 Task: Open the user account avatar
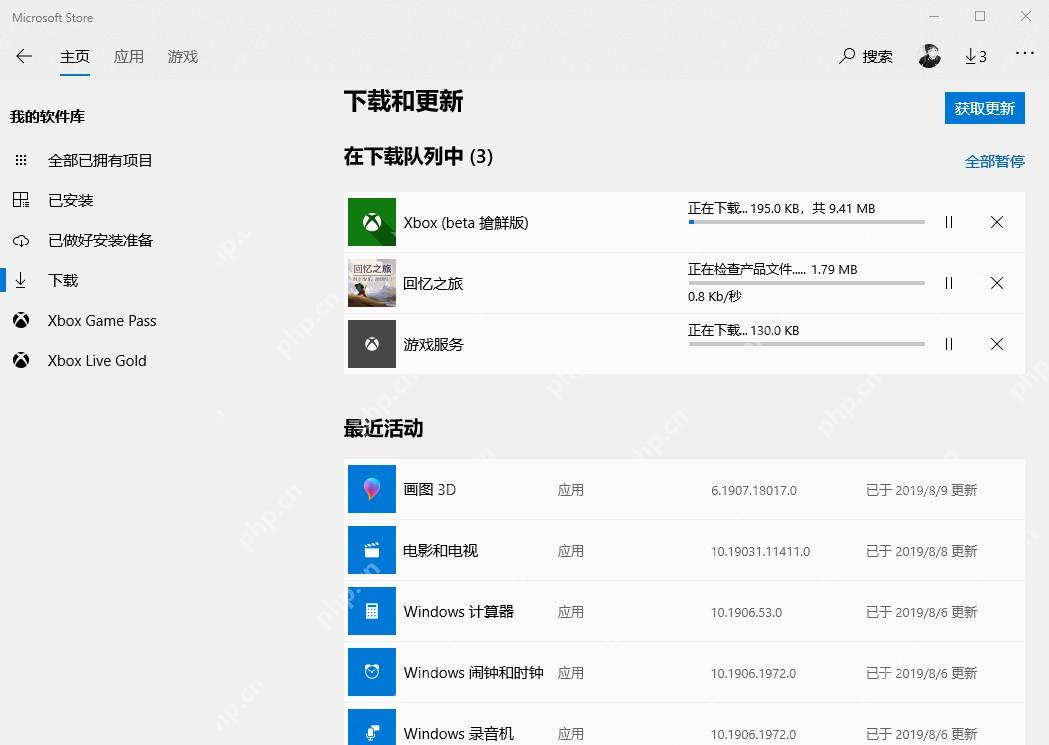(x=929, y=56)
